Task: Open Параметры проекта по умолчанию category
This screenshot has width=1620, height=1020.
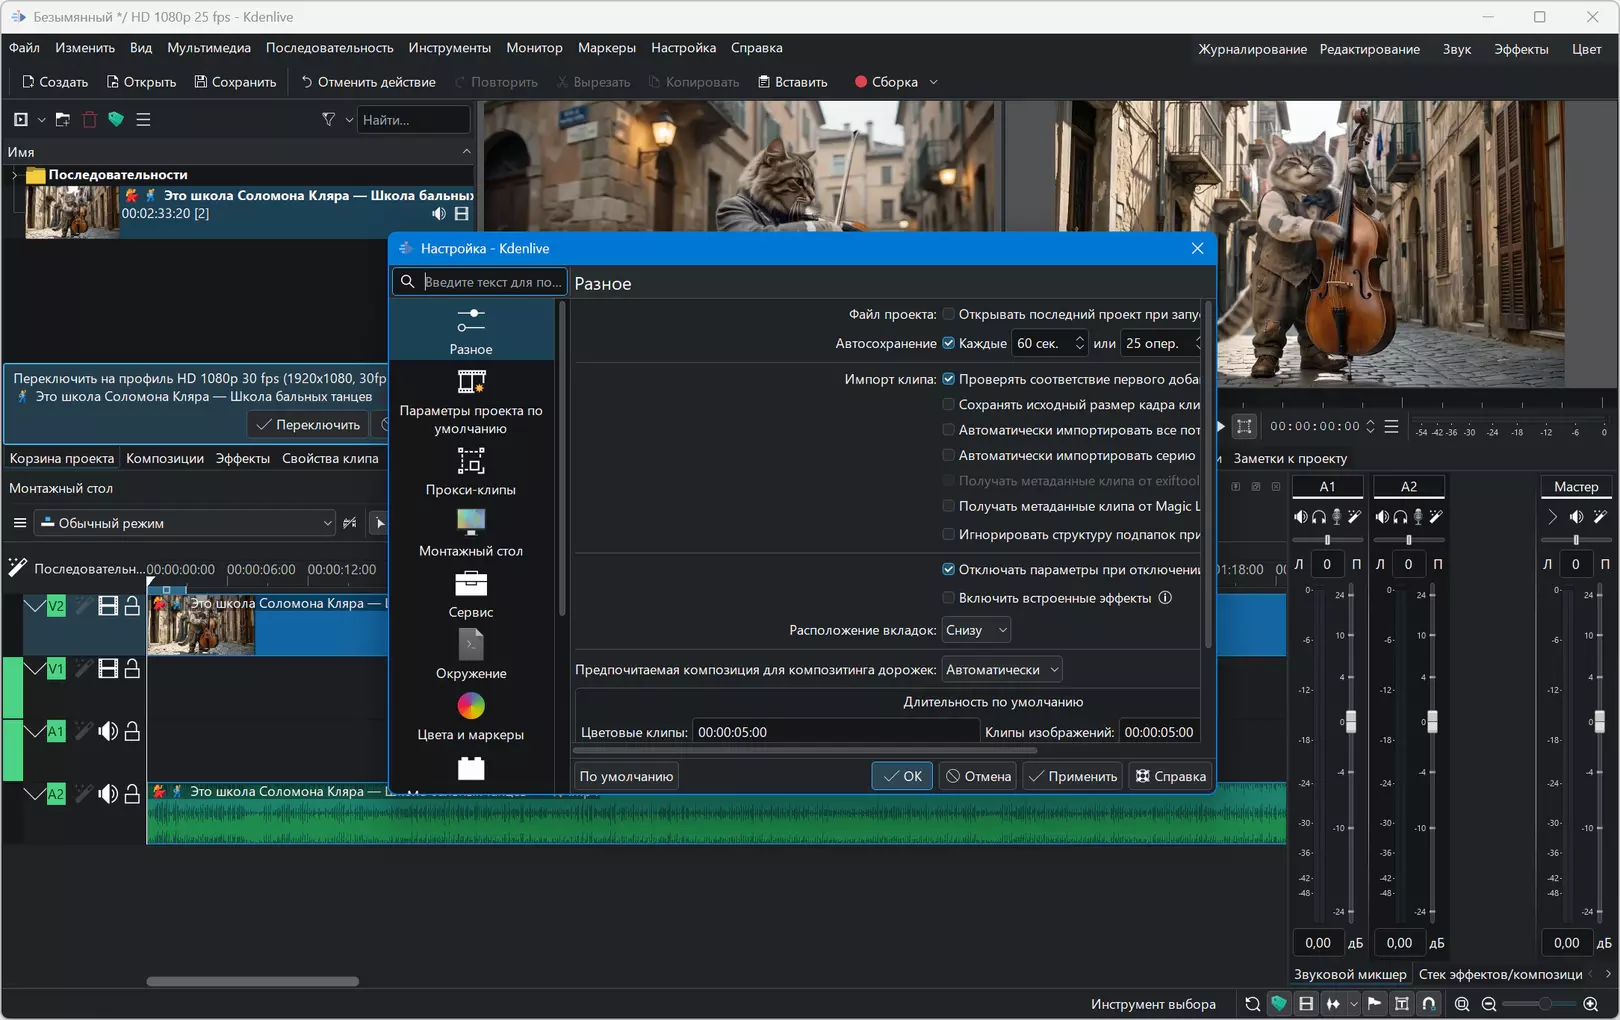Action: point(471,401)
